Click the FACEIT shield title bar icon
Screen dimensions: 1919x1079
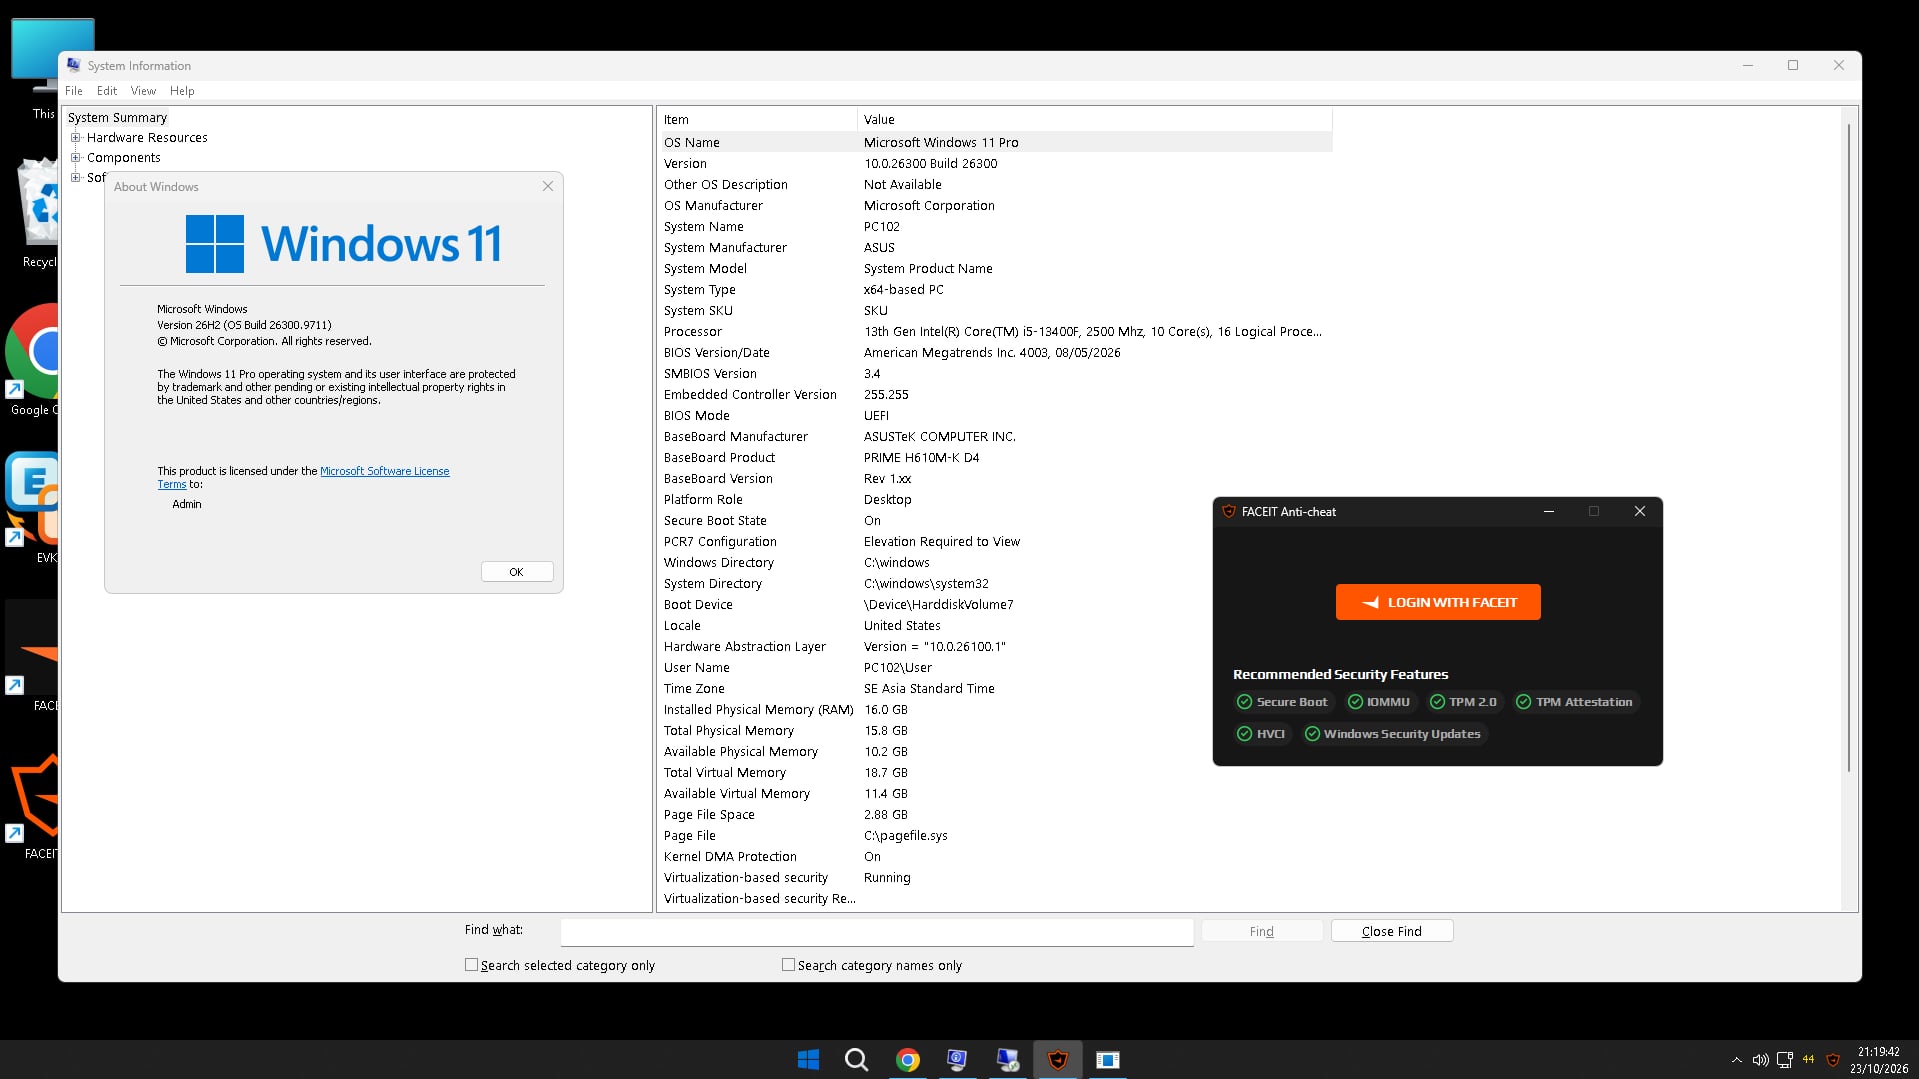[x=1228, y=511]
